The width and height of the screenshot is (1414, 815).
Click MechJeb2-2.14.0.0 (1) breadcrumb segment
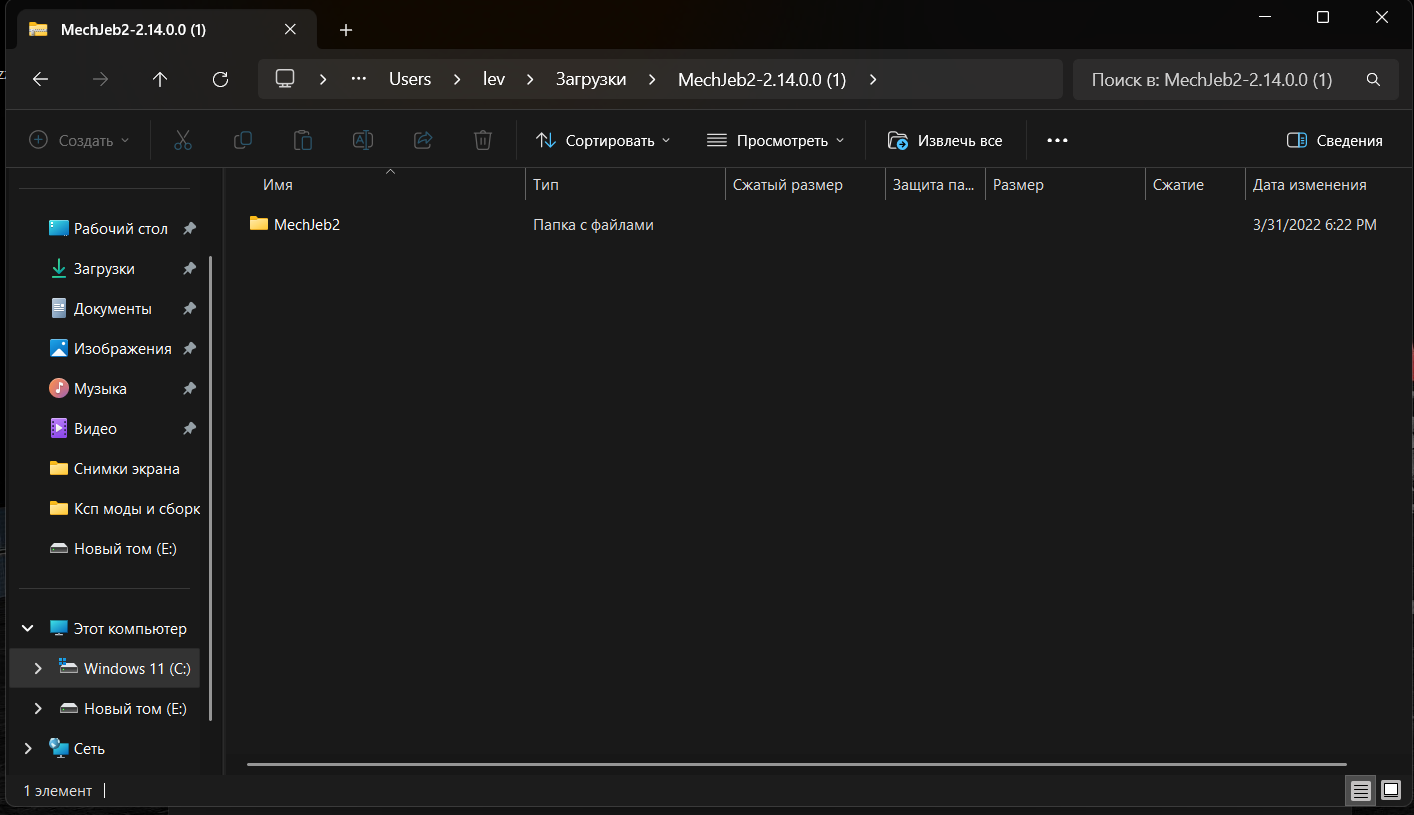762,79
